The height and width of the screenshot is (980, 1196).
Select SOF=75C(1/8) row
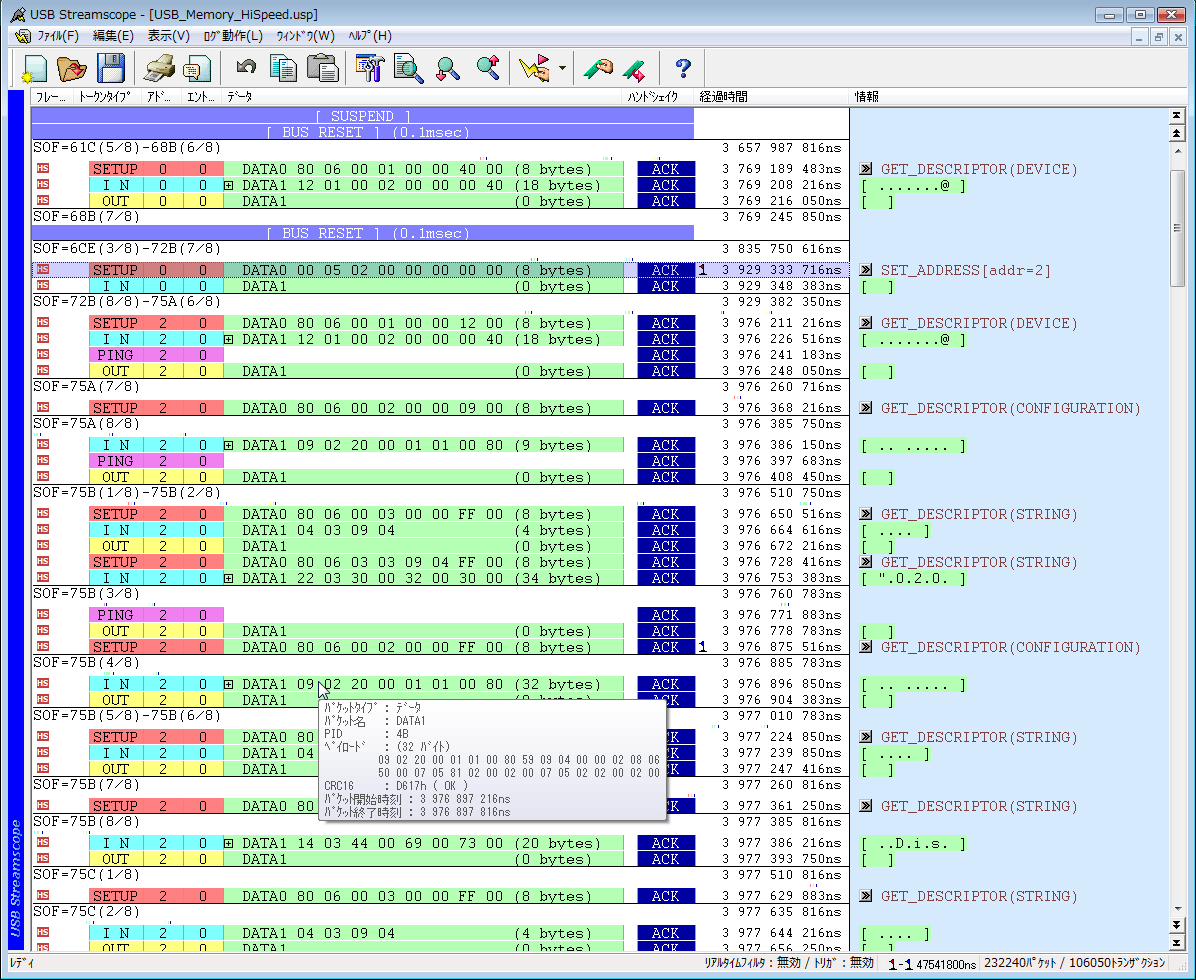click(x=440, y=875)
